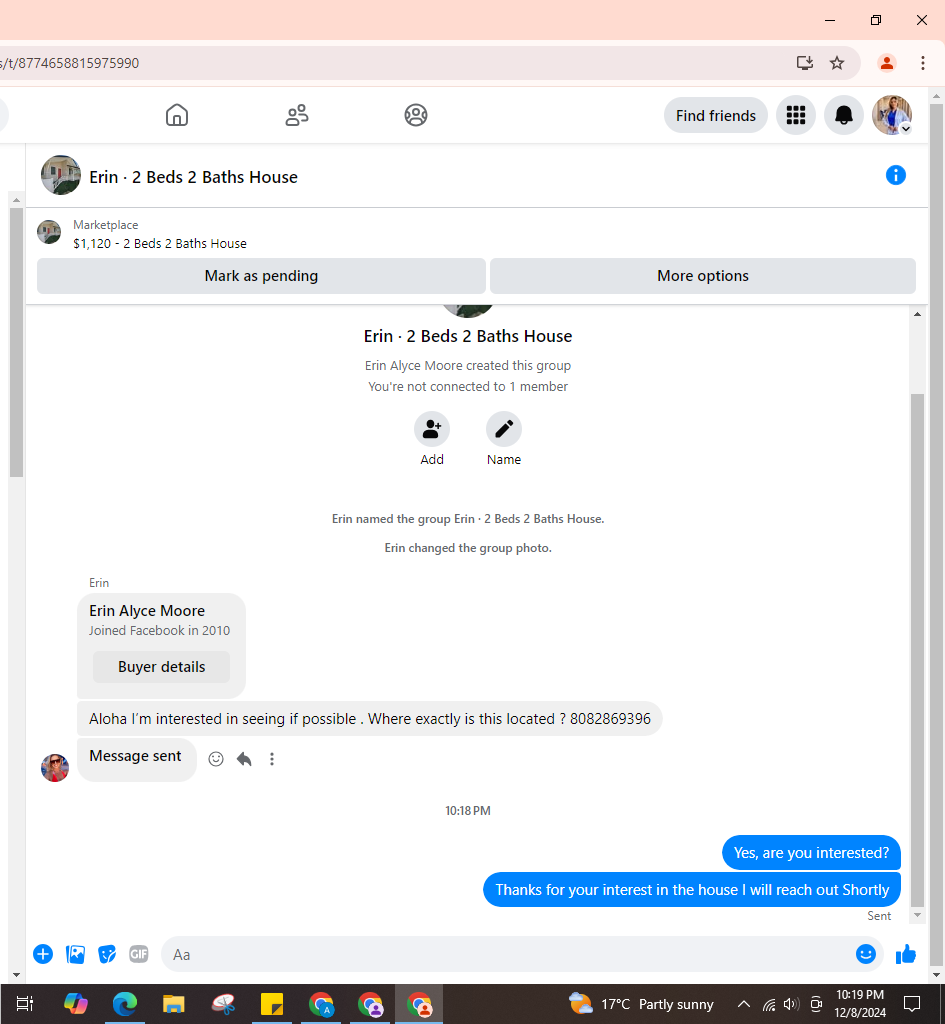Bookmark this page star icon
Viewport: 945px width, 1024px height.
coord(837,63)
